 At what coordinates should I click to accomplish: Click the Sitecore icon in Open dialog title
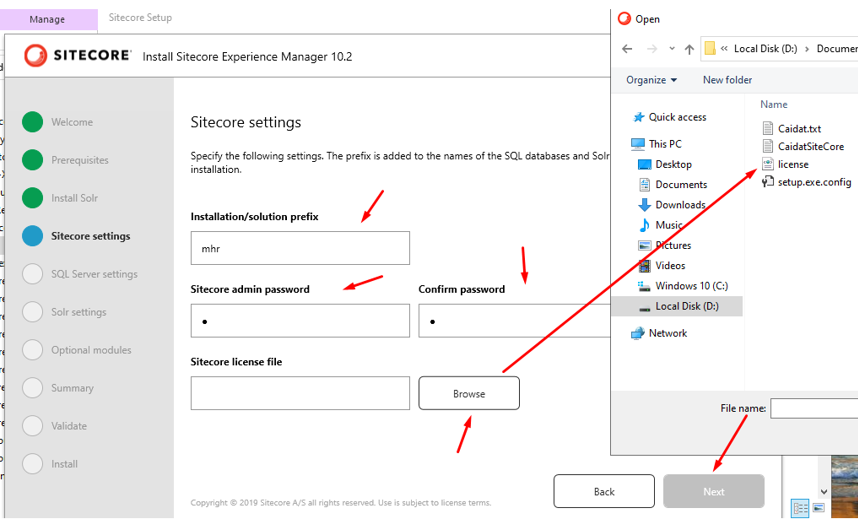tap(624, 19)
